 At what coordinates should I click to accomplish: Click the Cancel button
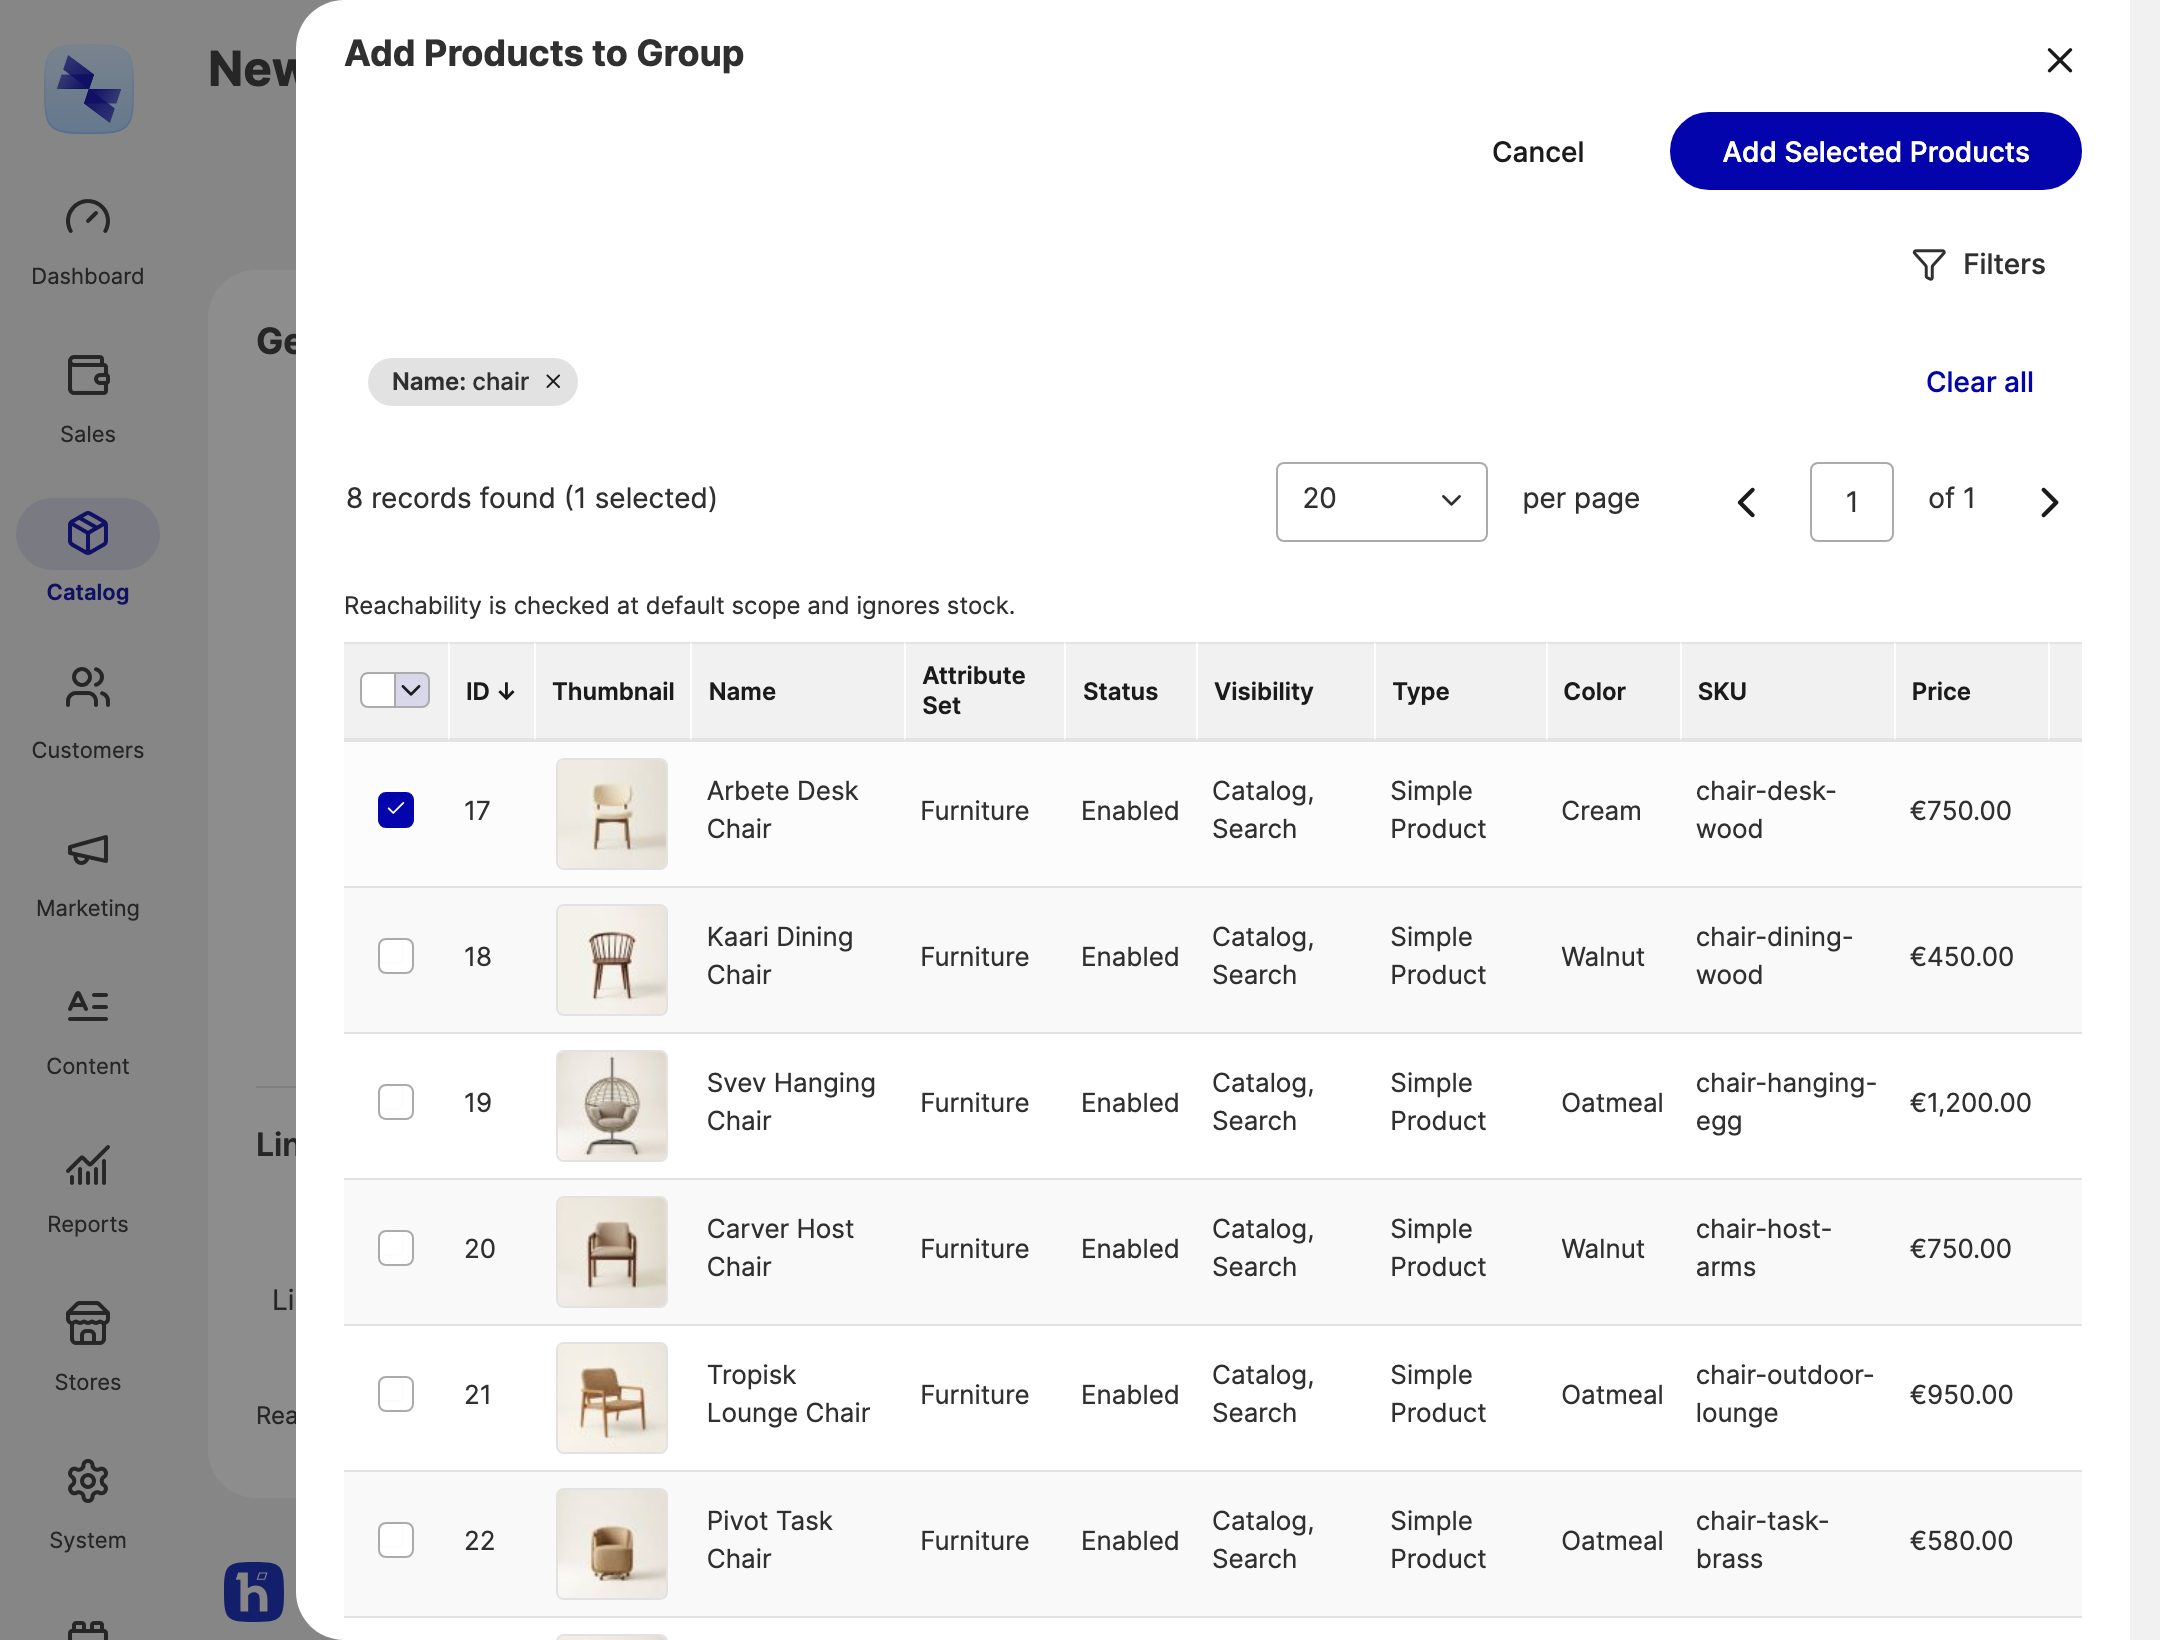[x=1537, y=152]
